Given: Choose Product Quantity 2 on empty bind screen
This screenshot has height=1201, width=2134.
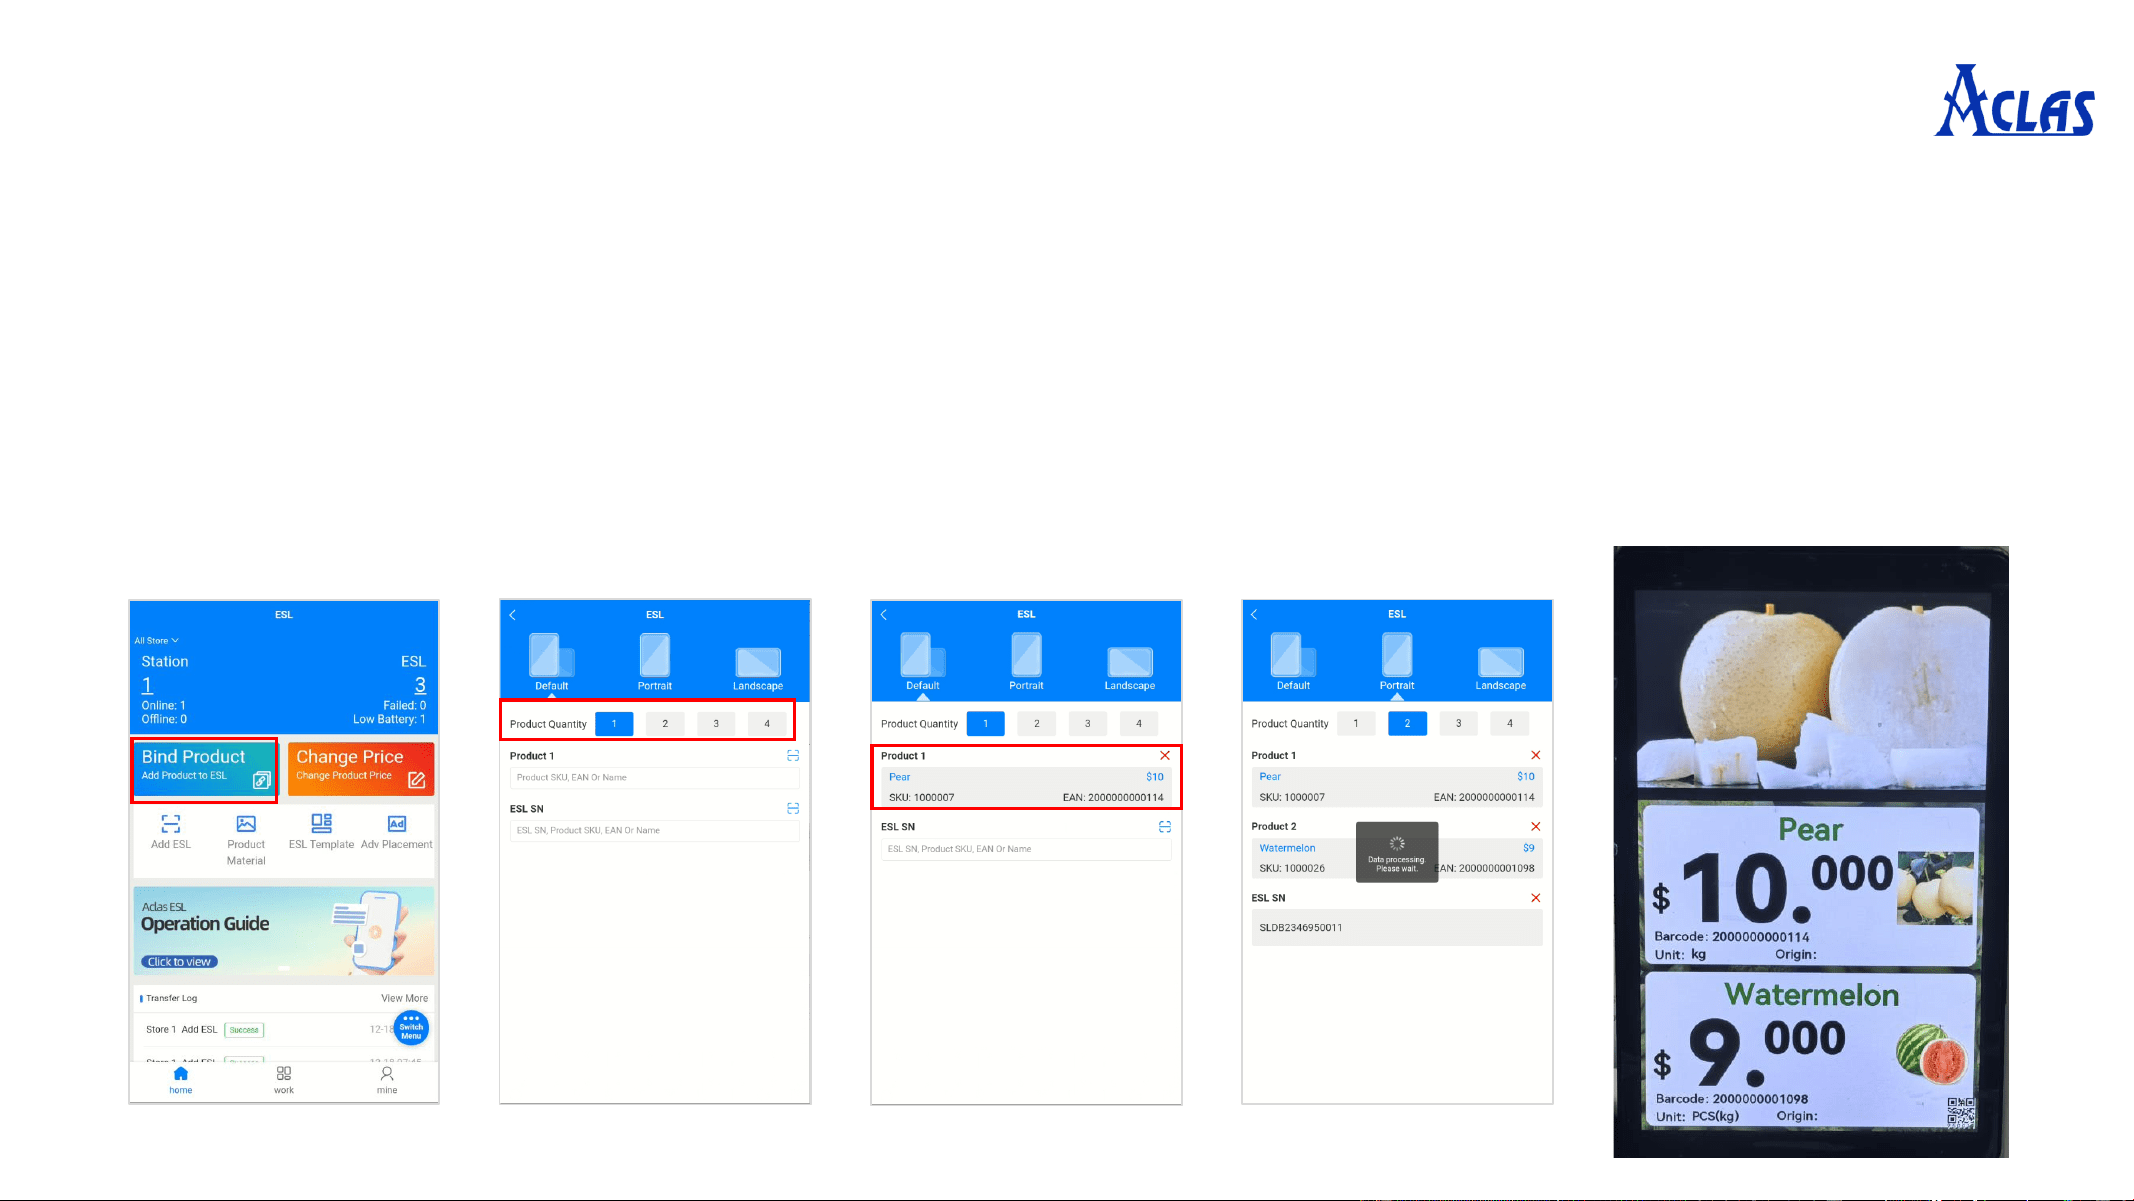Looking at the screenshot, I should click(x=665, y=724).
